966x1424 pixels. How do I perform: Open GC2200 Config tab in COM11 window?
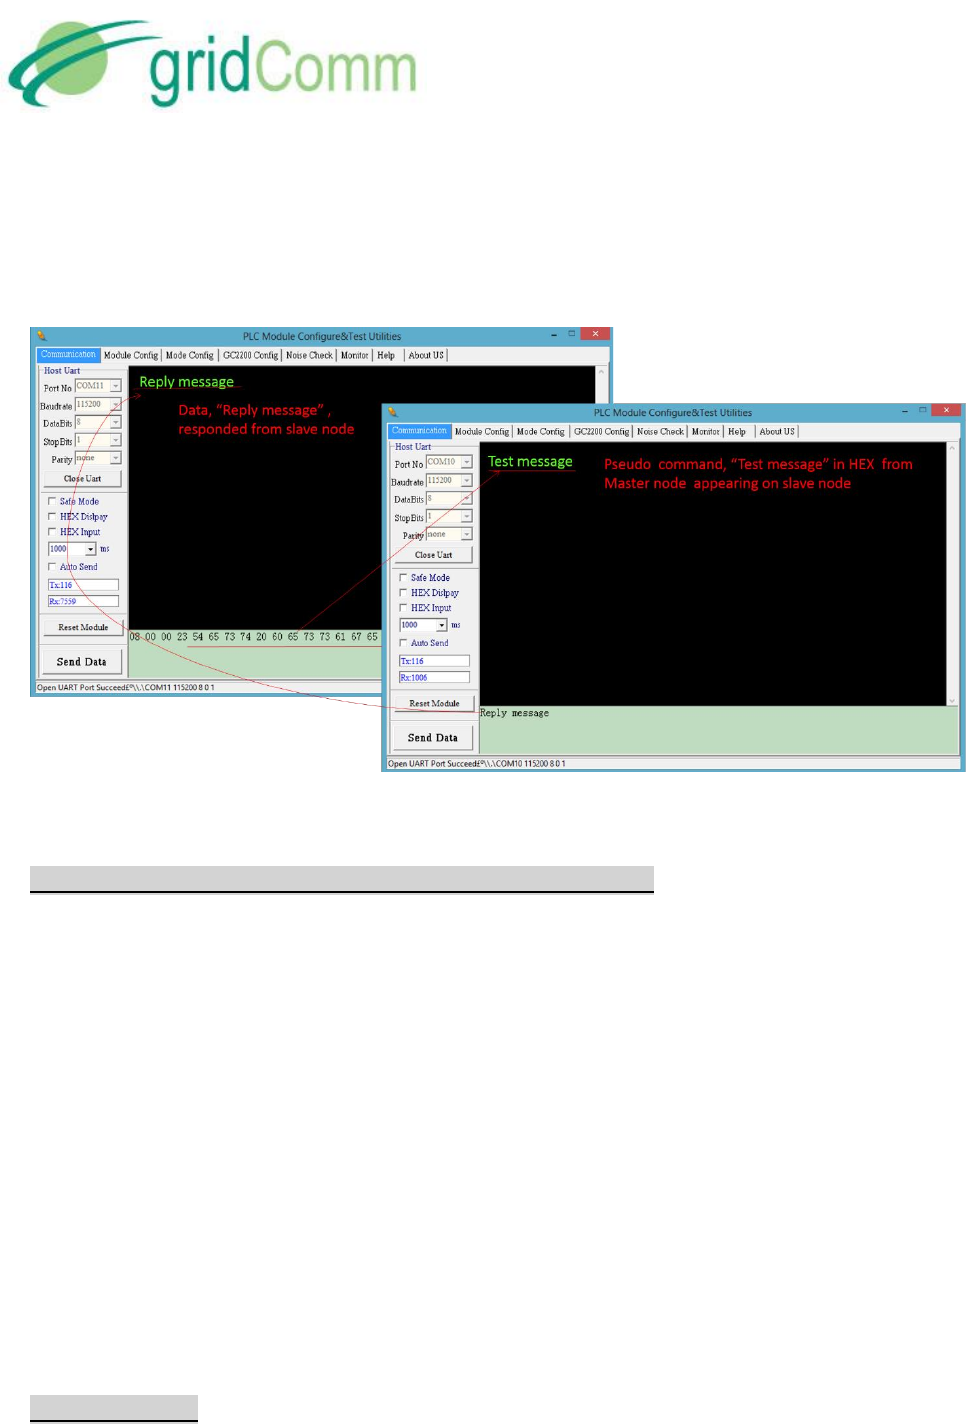(251, 355)
